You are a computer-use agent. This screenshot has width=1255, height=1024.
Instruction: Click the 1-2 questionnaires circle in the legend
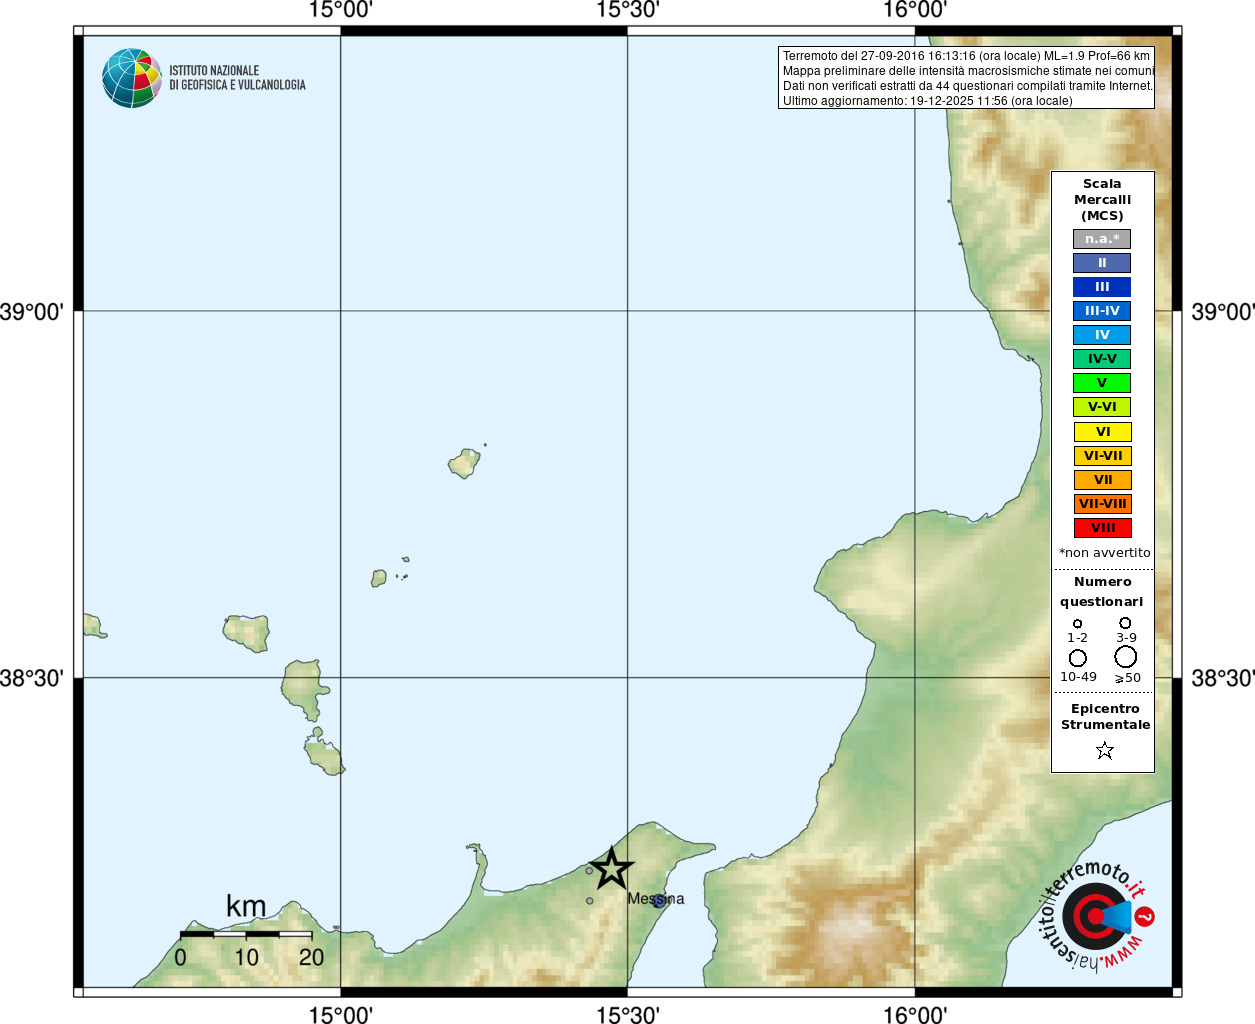pos(1077,624)
